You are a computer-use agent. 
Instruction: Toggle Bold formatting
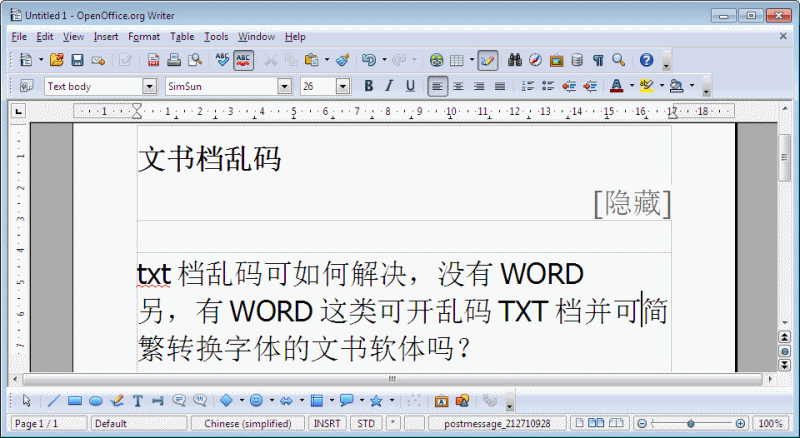pyautogui.click(x=368, y=86)
